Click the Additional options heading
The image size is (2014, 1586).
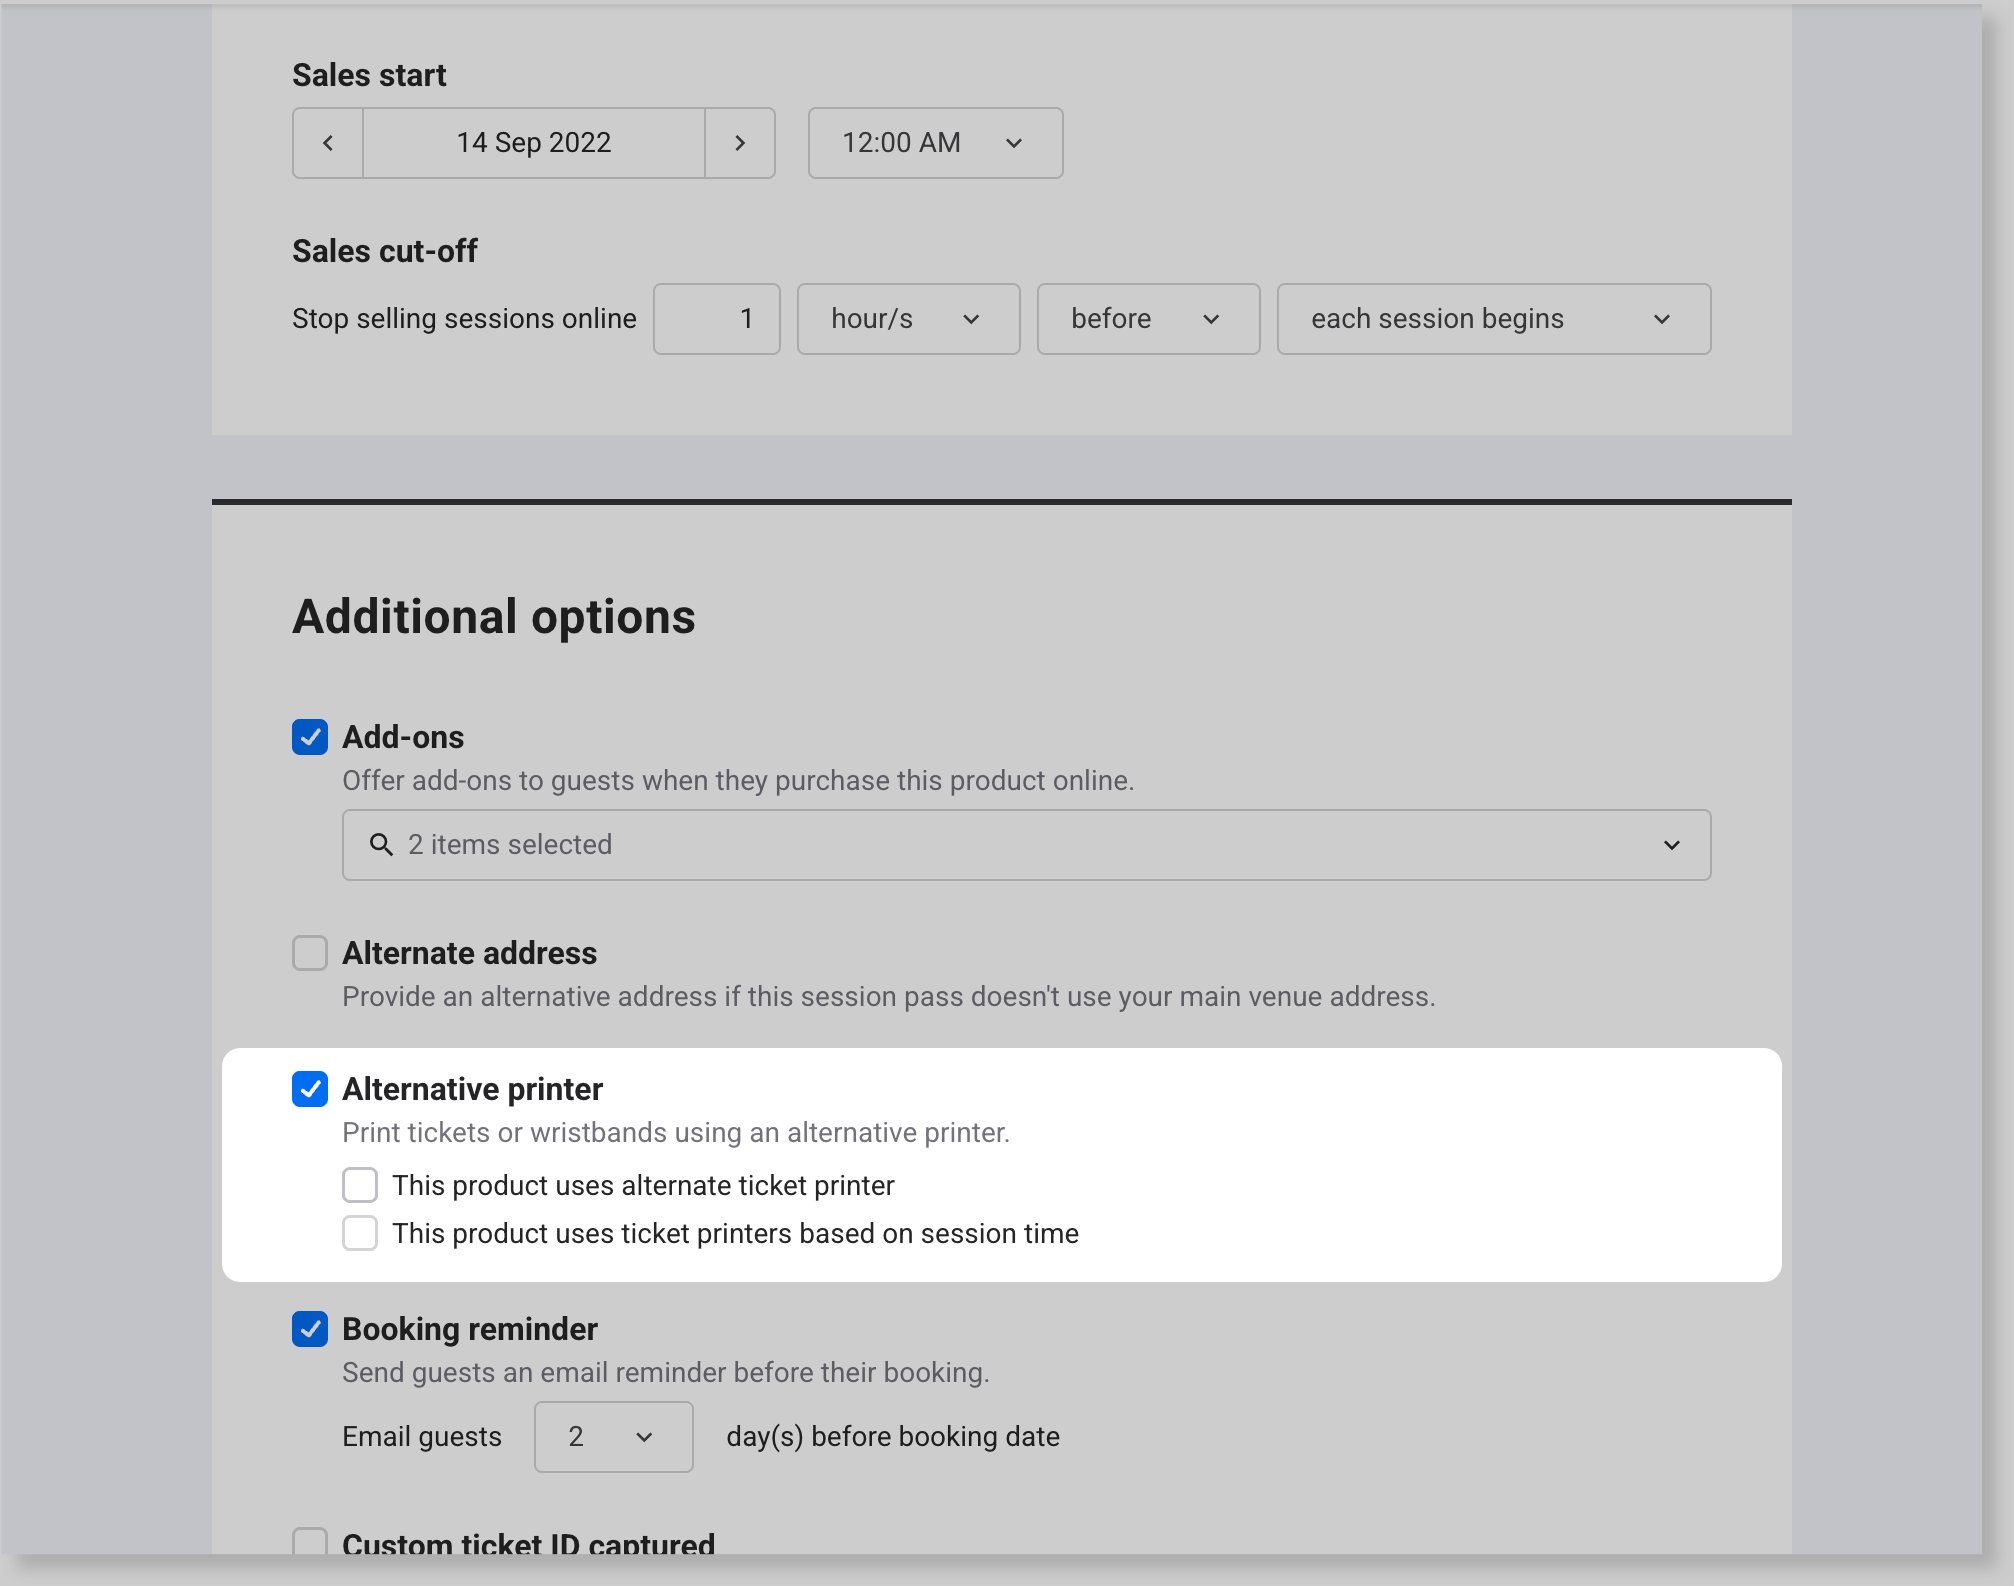(x=494, y=616)
